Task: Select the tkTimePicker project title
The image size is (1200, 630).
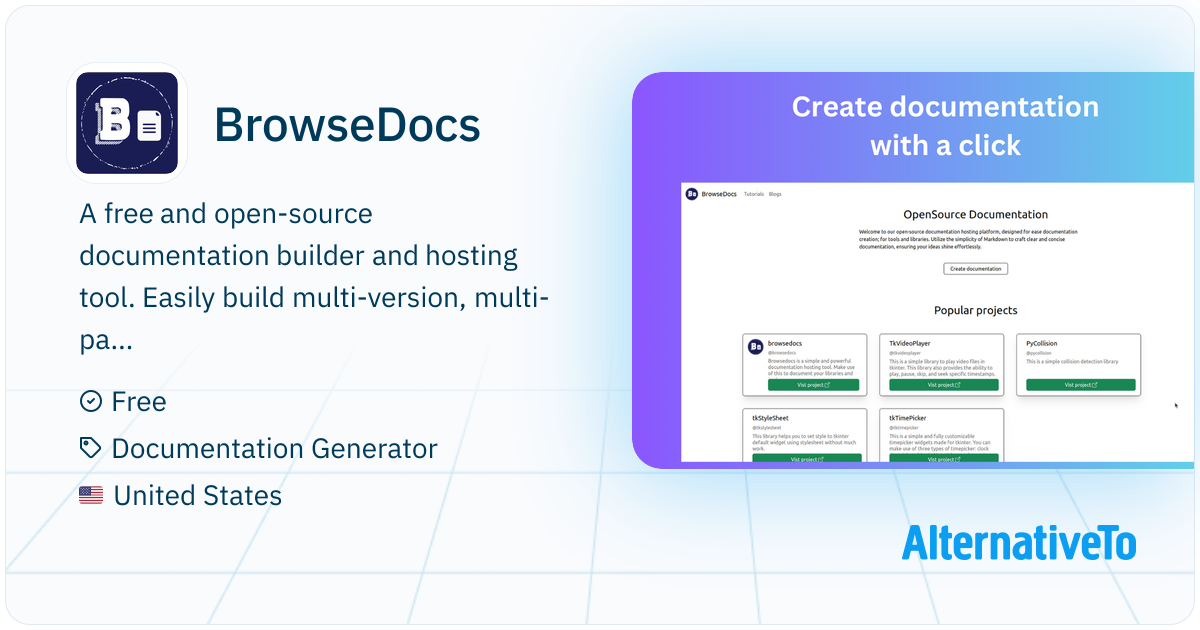Action: [x=908, y=417]
